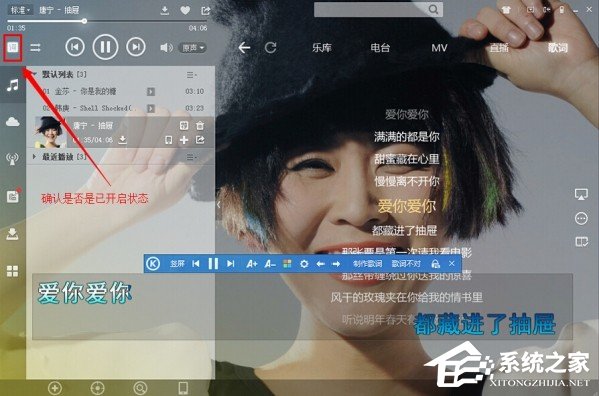599x396 pixels.
Task: Click the K logo on lyrics toolbar
Action: 153,263
